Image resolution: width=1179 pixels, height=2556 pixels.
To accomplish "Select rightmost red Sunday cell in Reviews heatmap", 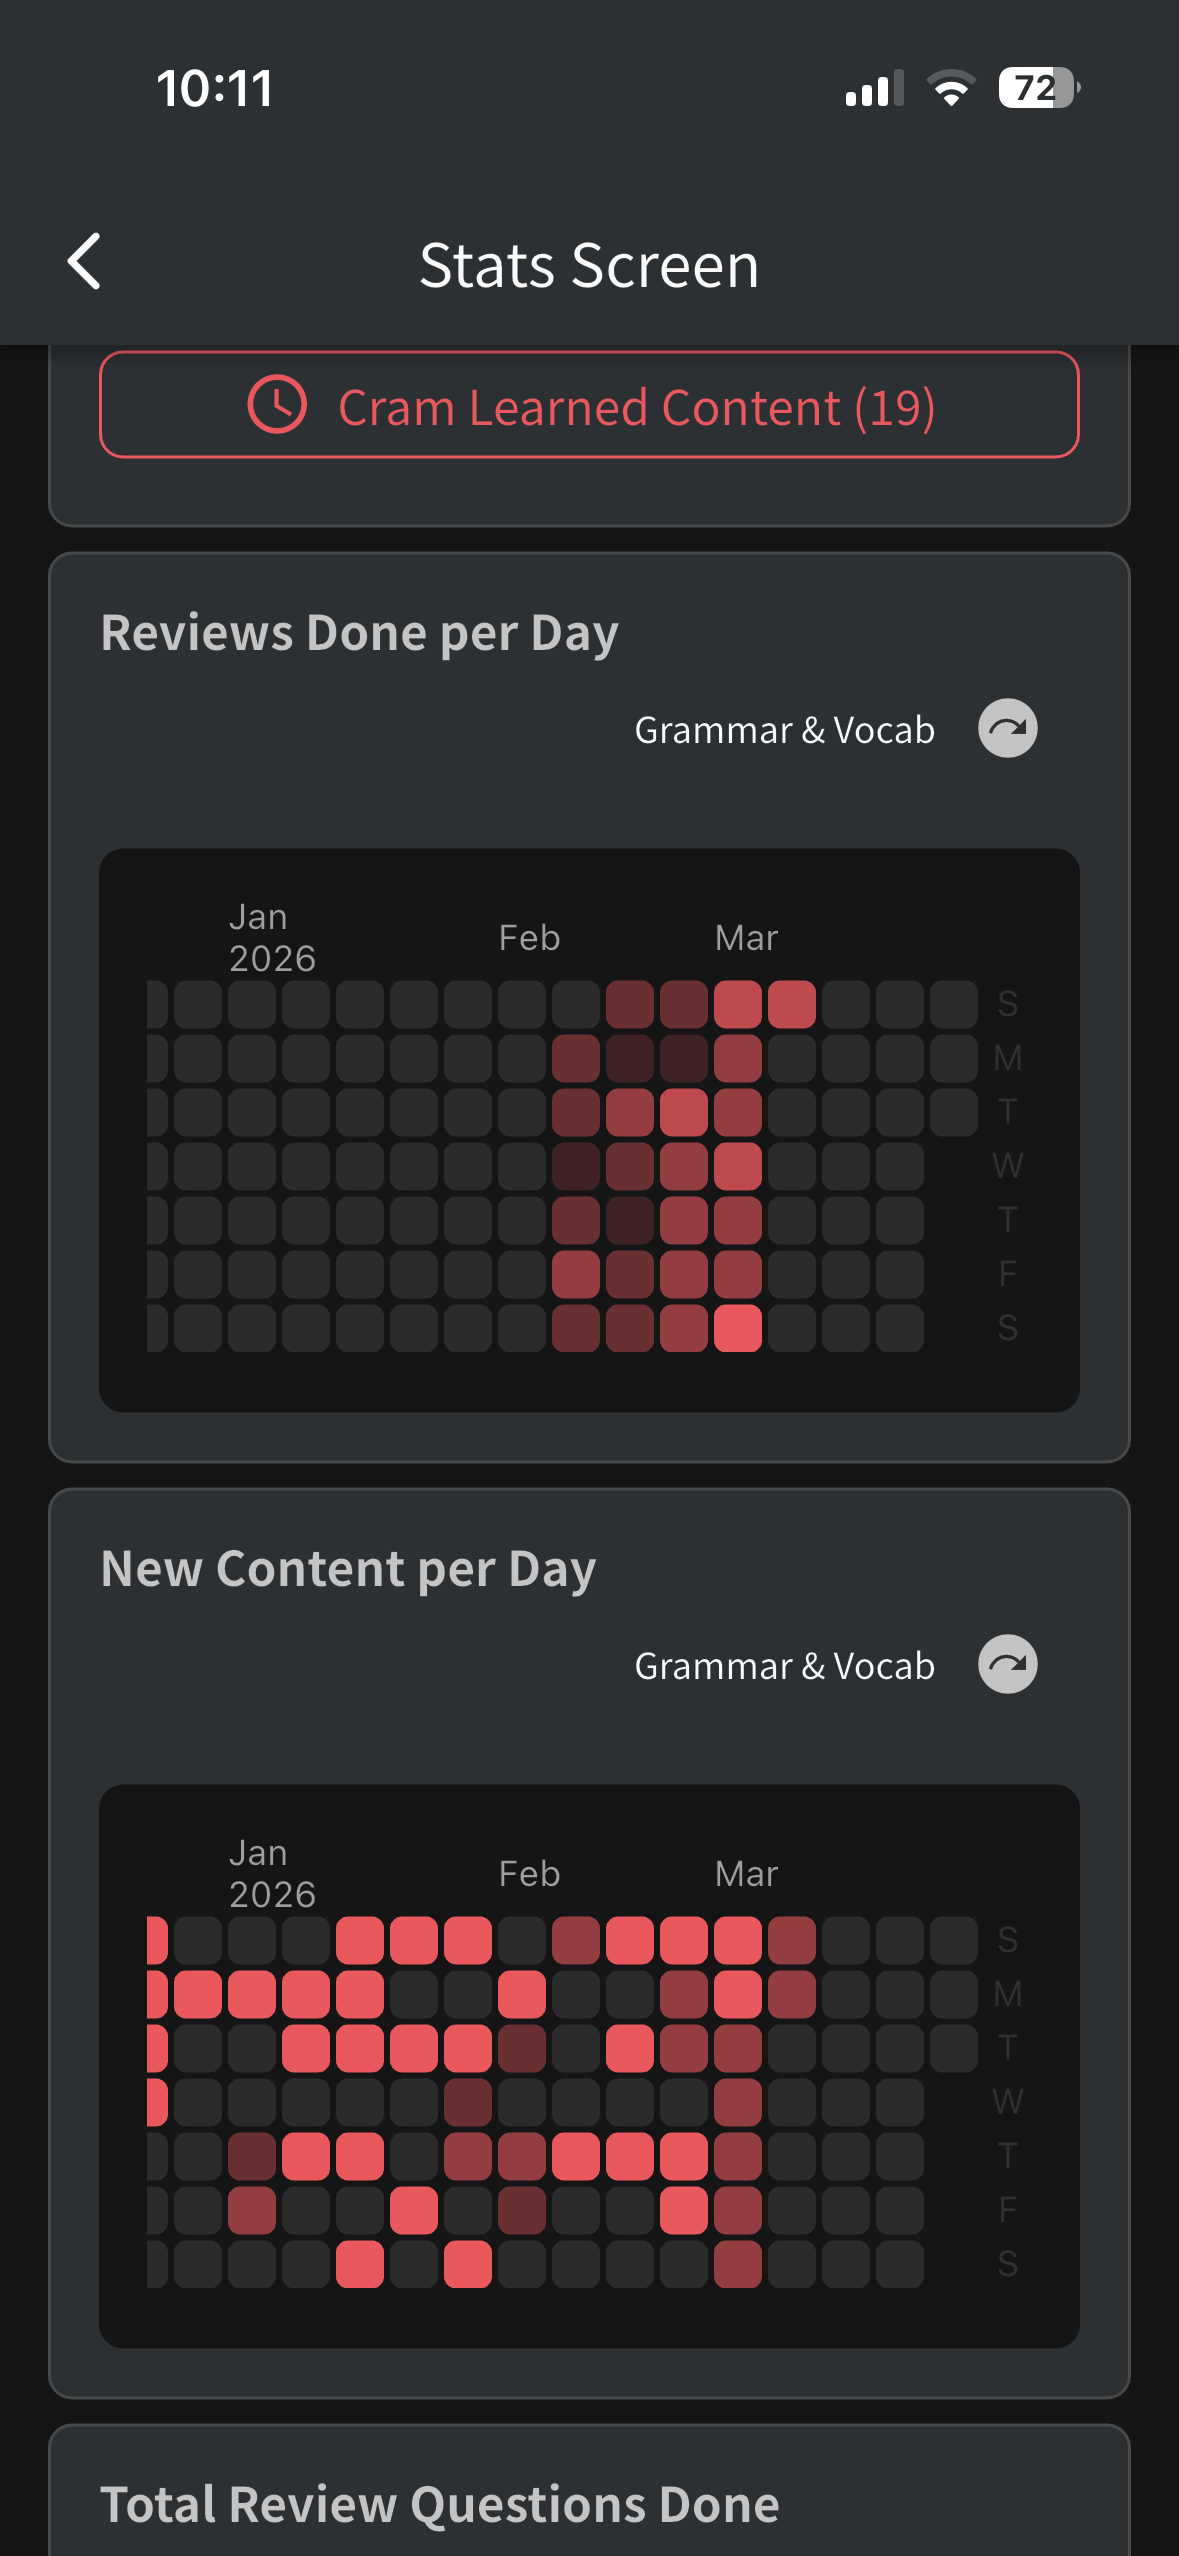I will click(792, 1004).
